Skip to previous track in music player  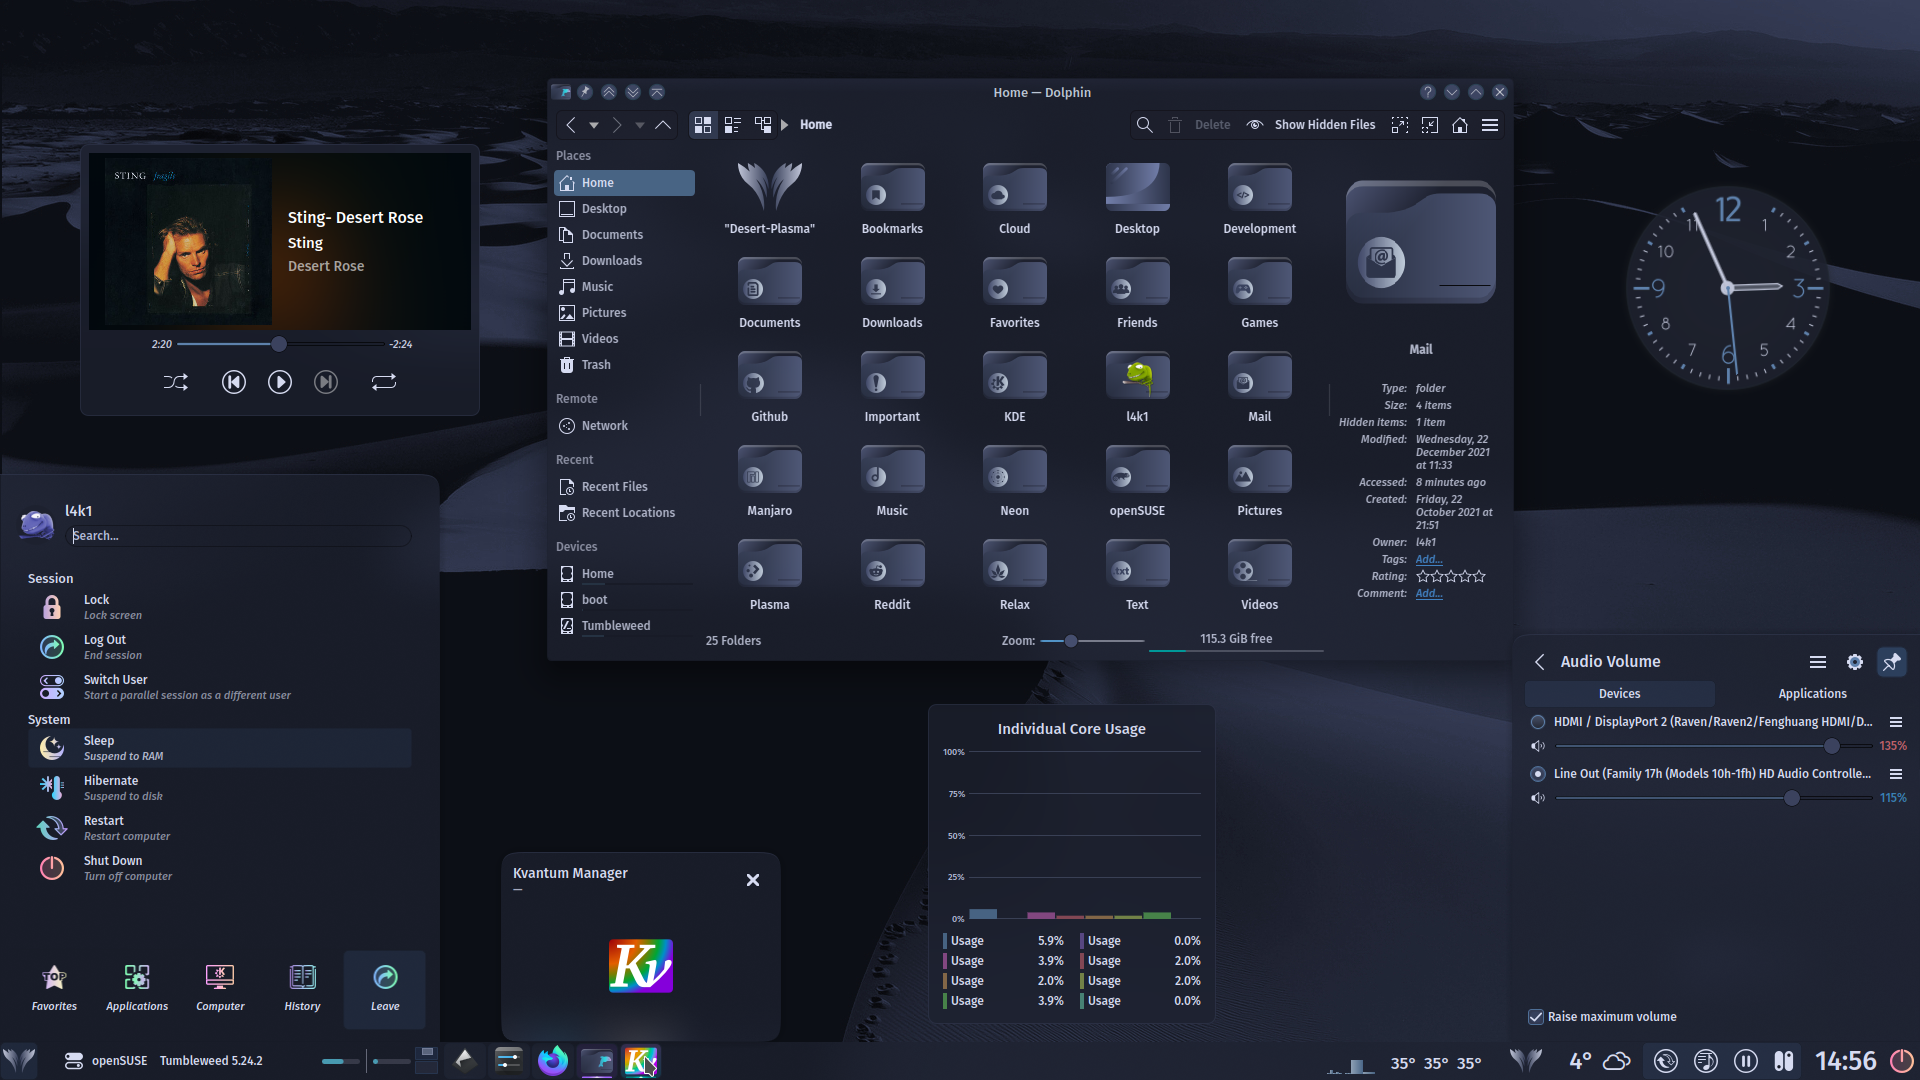pyautogui.click(x=233, y=382)
